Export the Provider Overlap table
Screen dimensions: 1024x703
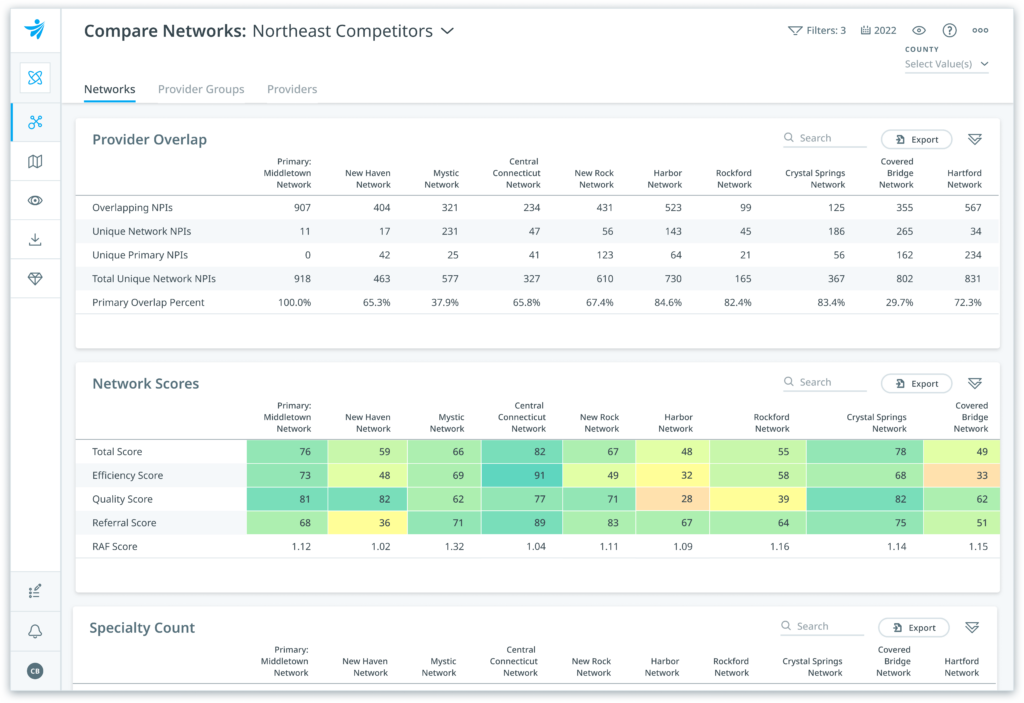916,139
